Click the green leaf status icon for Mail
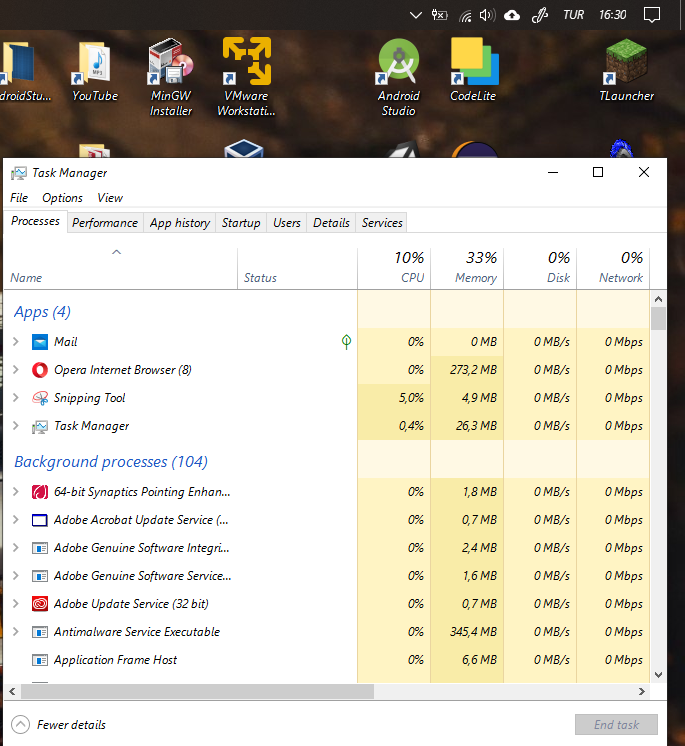This screenshot has height=746, width=685. (346, 342)
